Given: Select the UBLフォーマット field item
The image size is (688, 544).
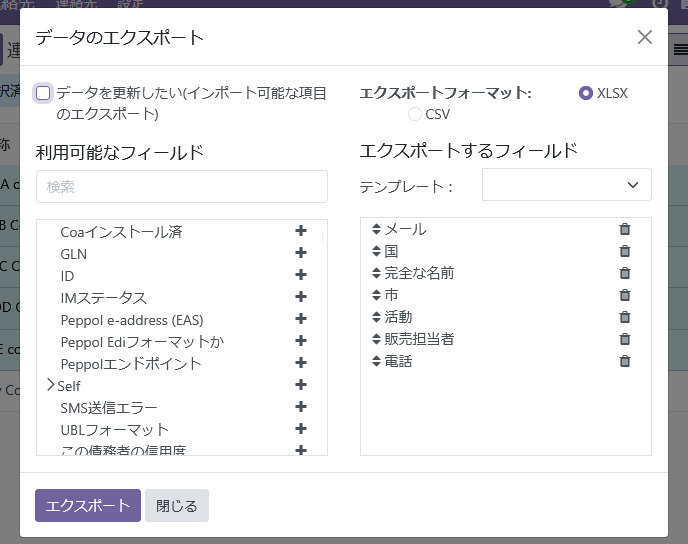Looking at the screenshot, I should click(x=115, y=430).
